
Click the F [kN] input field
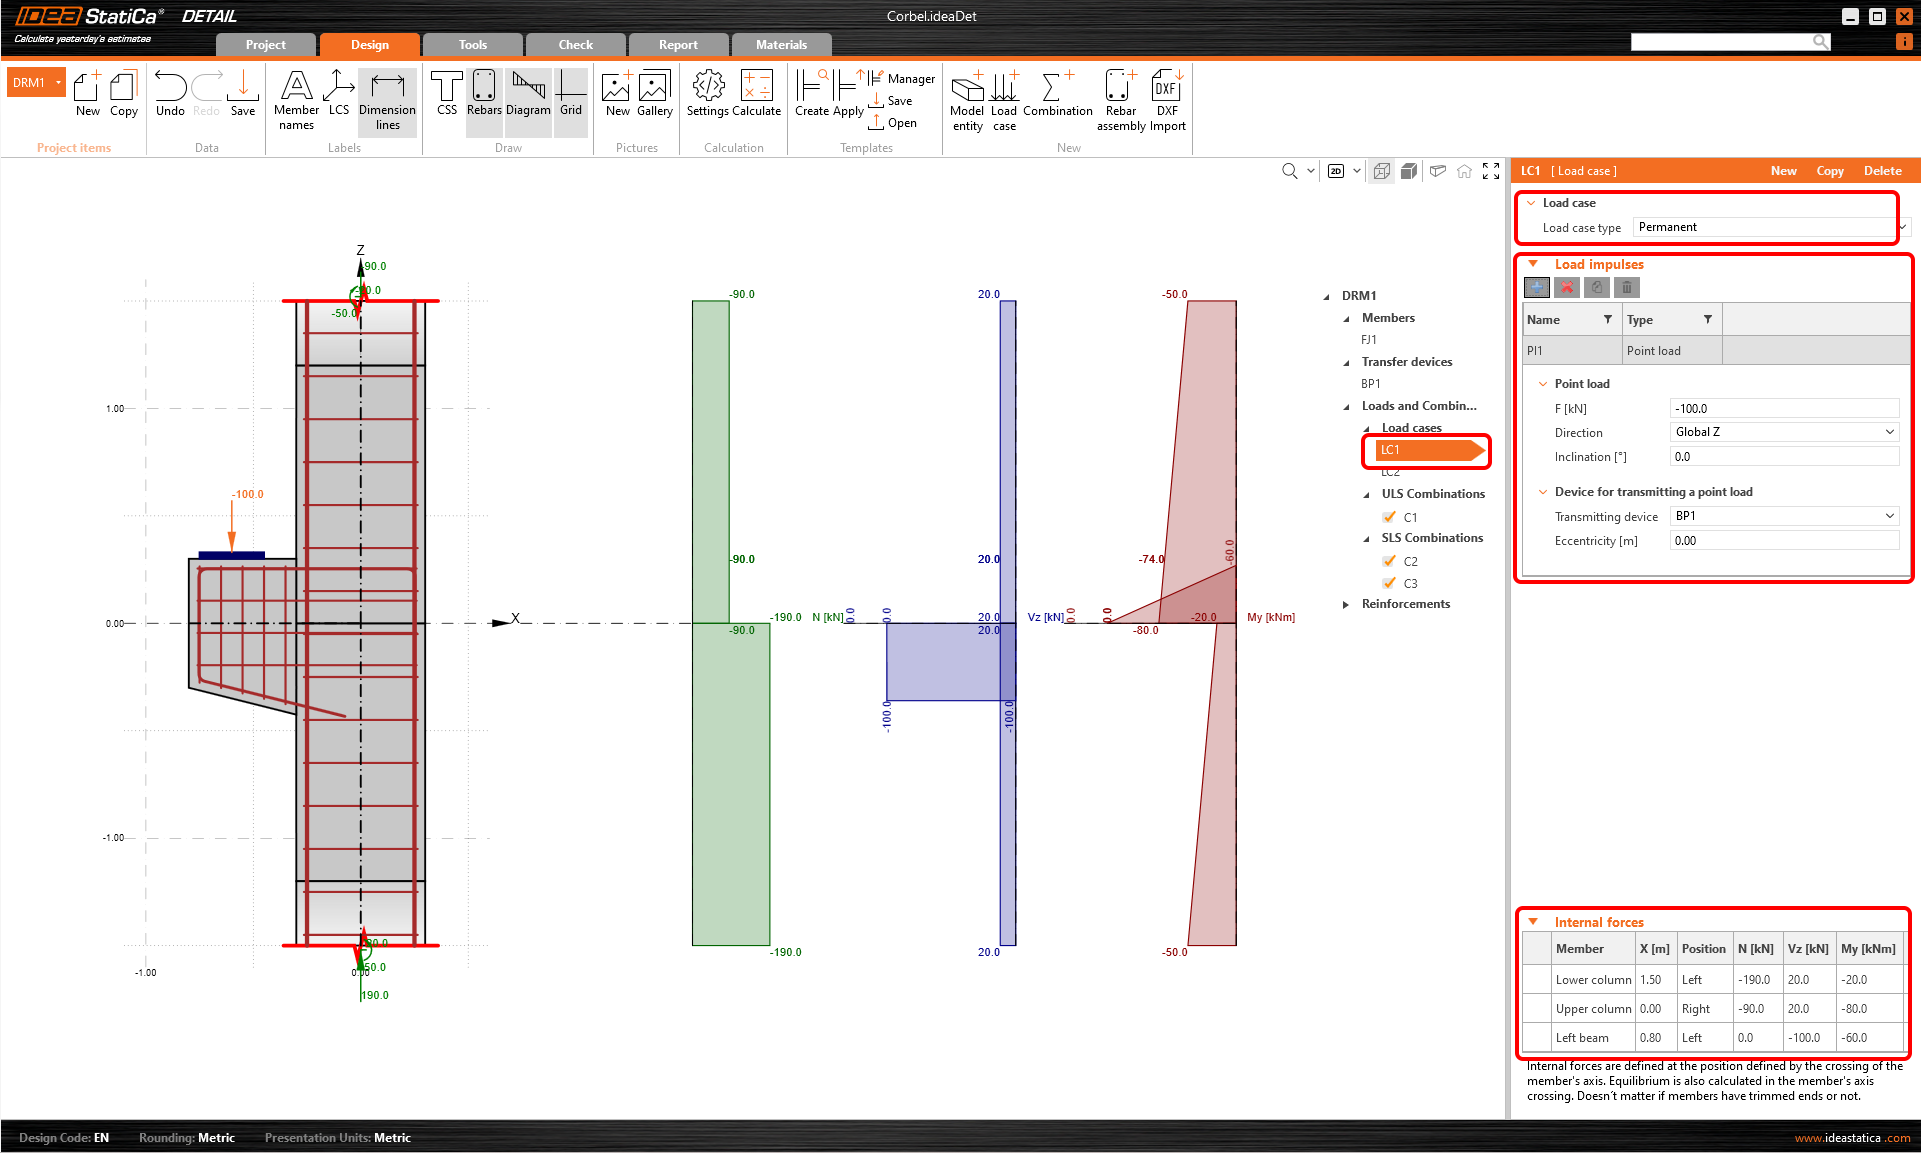point(1784,408)
